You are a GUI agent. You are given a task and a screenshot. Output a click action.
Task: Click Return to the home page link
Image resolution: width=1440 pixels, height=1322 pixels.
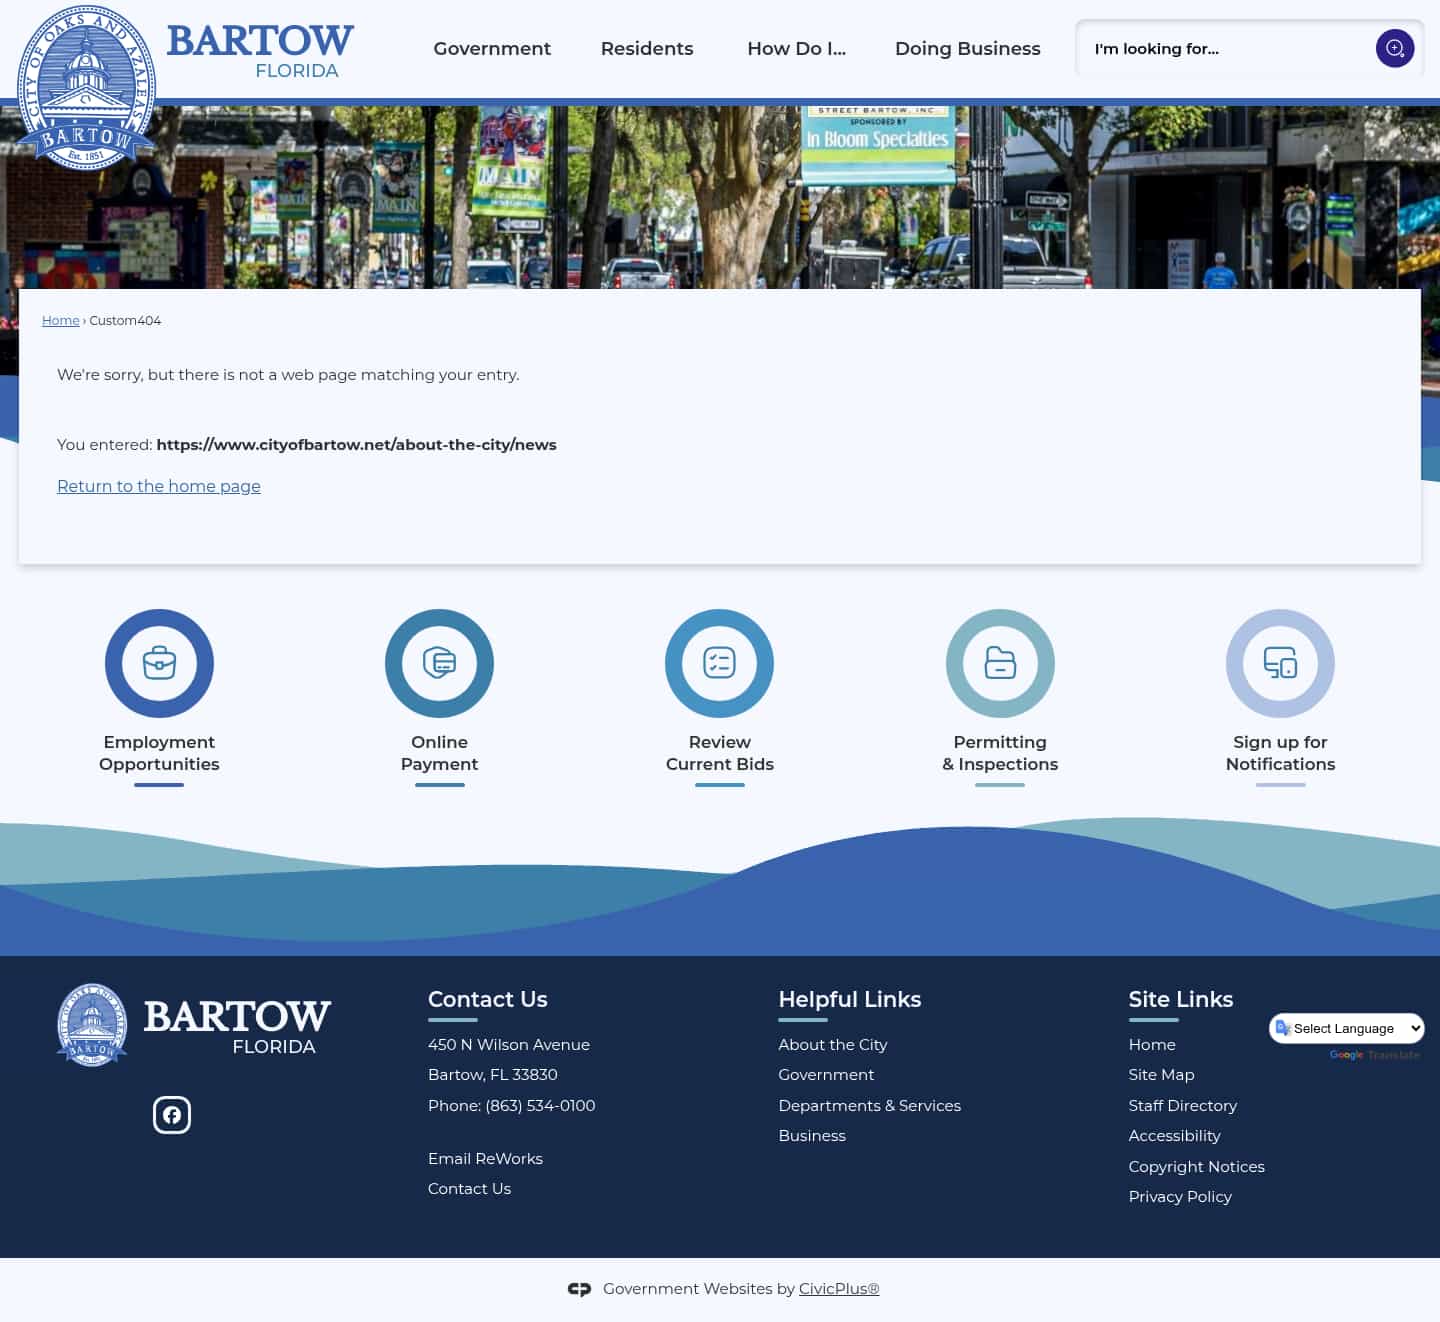158,486
